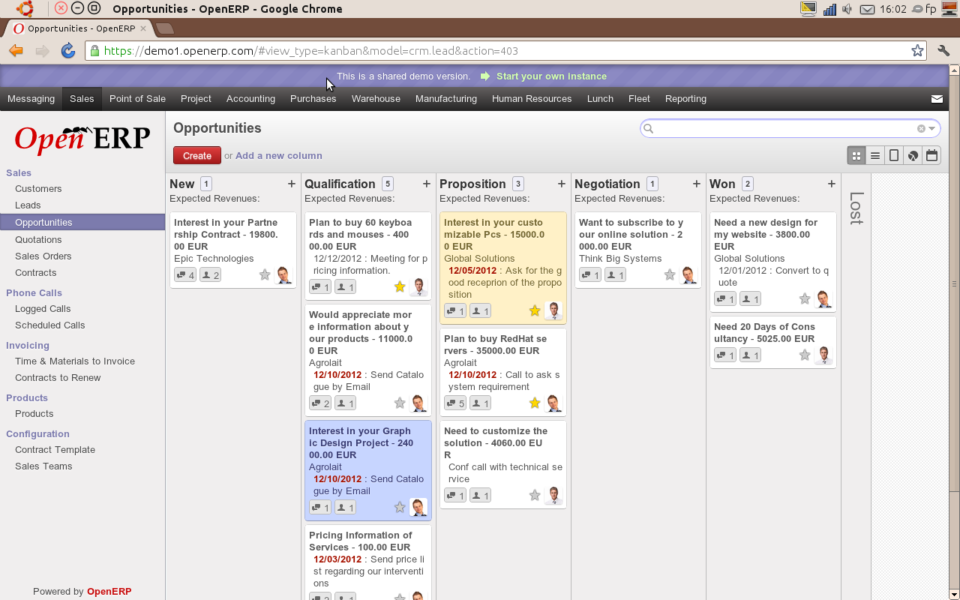Open the Human Resources menu
The image size is (960, 600).
pyautogui.click(x=531, y=99)
